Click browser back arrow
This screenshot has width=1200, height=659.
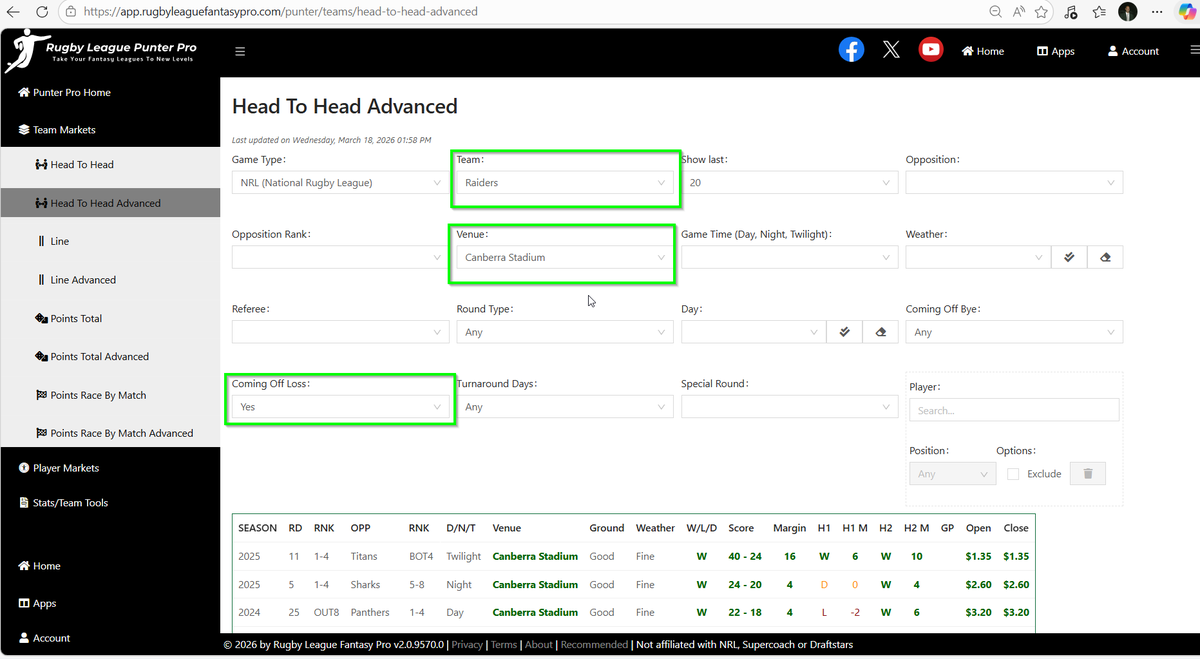pyautogui.click(x=13, y=12)
